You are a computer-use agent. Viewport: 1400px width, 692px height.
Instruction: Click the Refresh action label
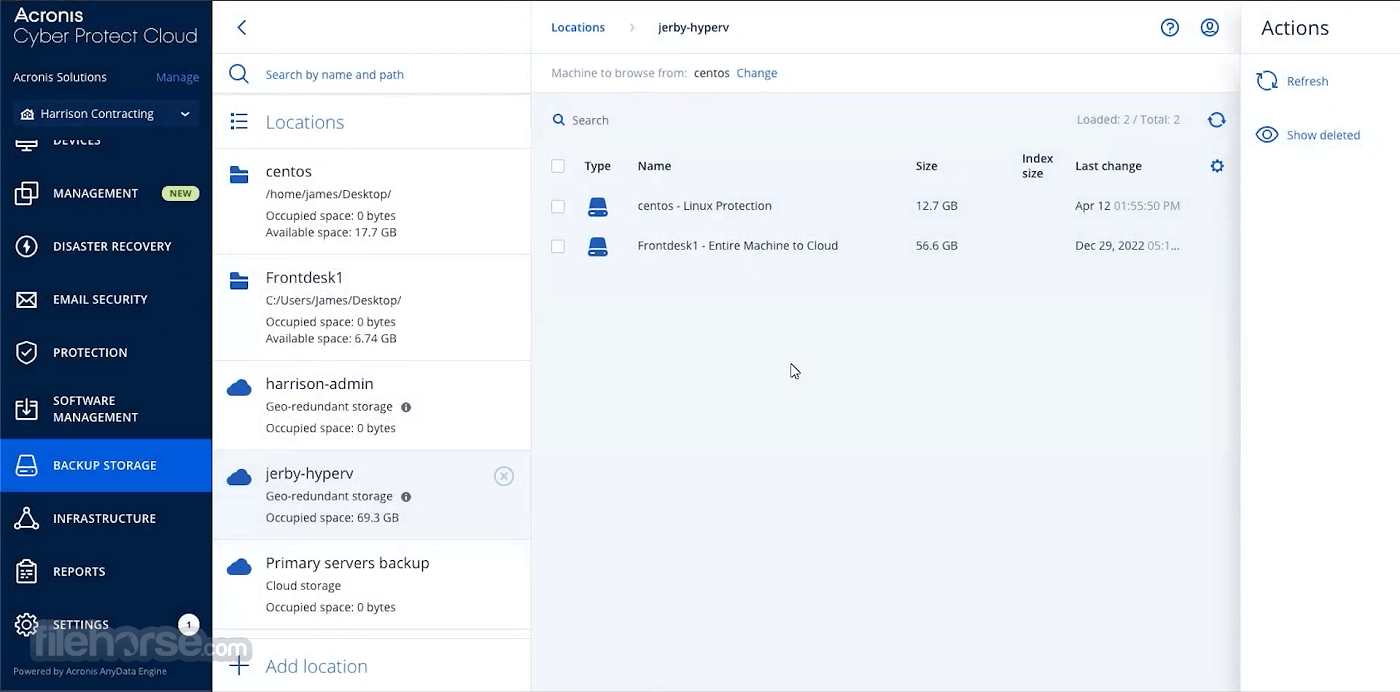click(x=1307, y=82)
